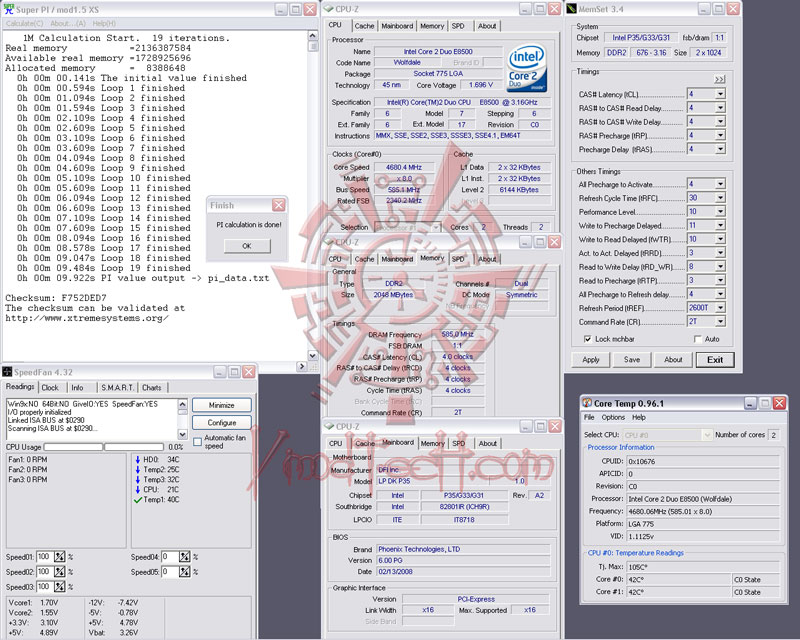This screenshot has height=640, width=800.
Task: Click the HD0 temperature down-arrow icon
Action: [137, 459]
